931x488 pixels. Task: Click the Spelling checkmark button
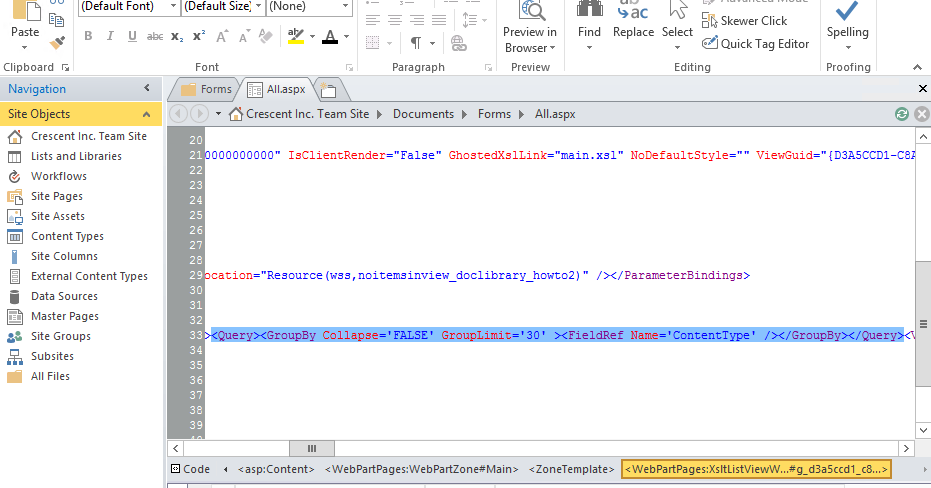tap(847, 25)
